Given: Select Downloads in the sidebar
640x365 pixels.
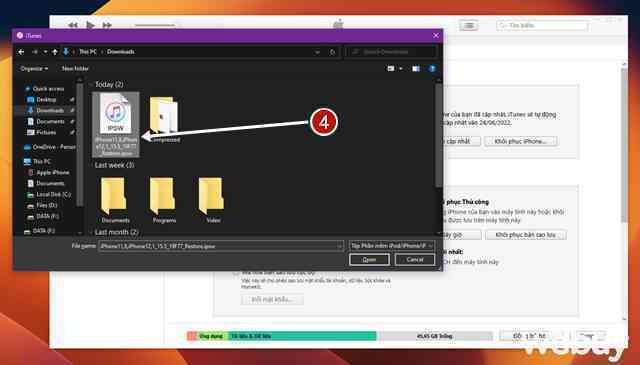Looking at the screenshot, I should pyautogui.click(x=46, y=111).
